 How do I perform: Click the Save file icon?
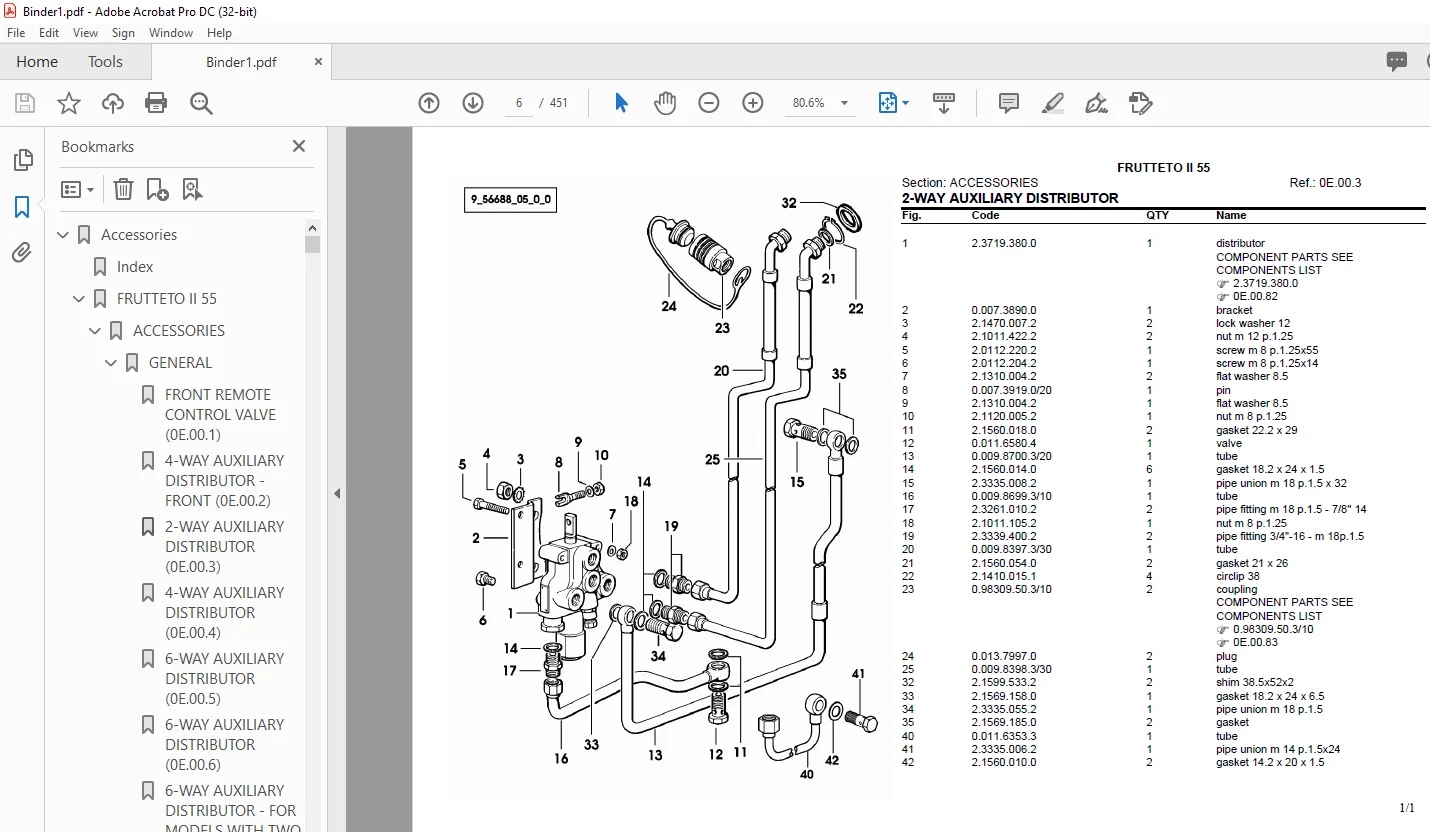click(25, 103)
